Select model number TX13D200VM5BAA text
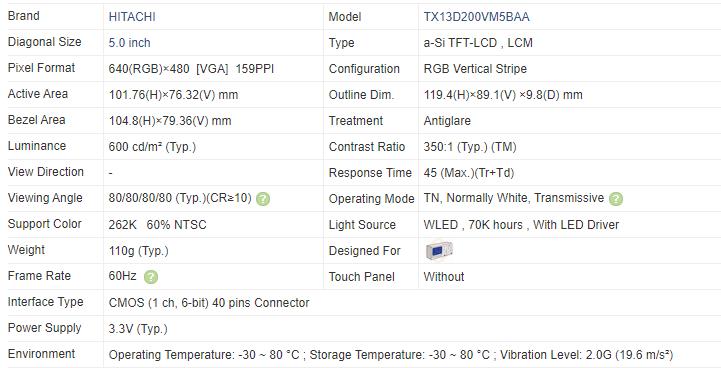The height and width of the screenshot is (368, 721). tap(476, 17)
